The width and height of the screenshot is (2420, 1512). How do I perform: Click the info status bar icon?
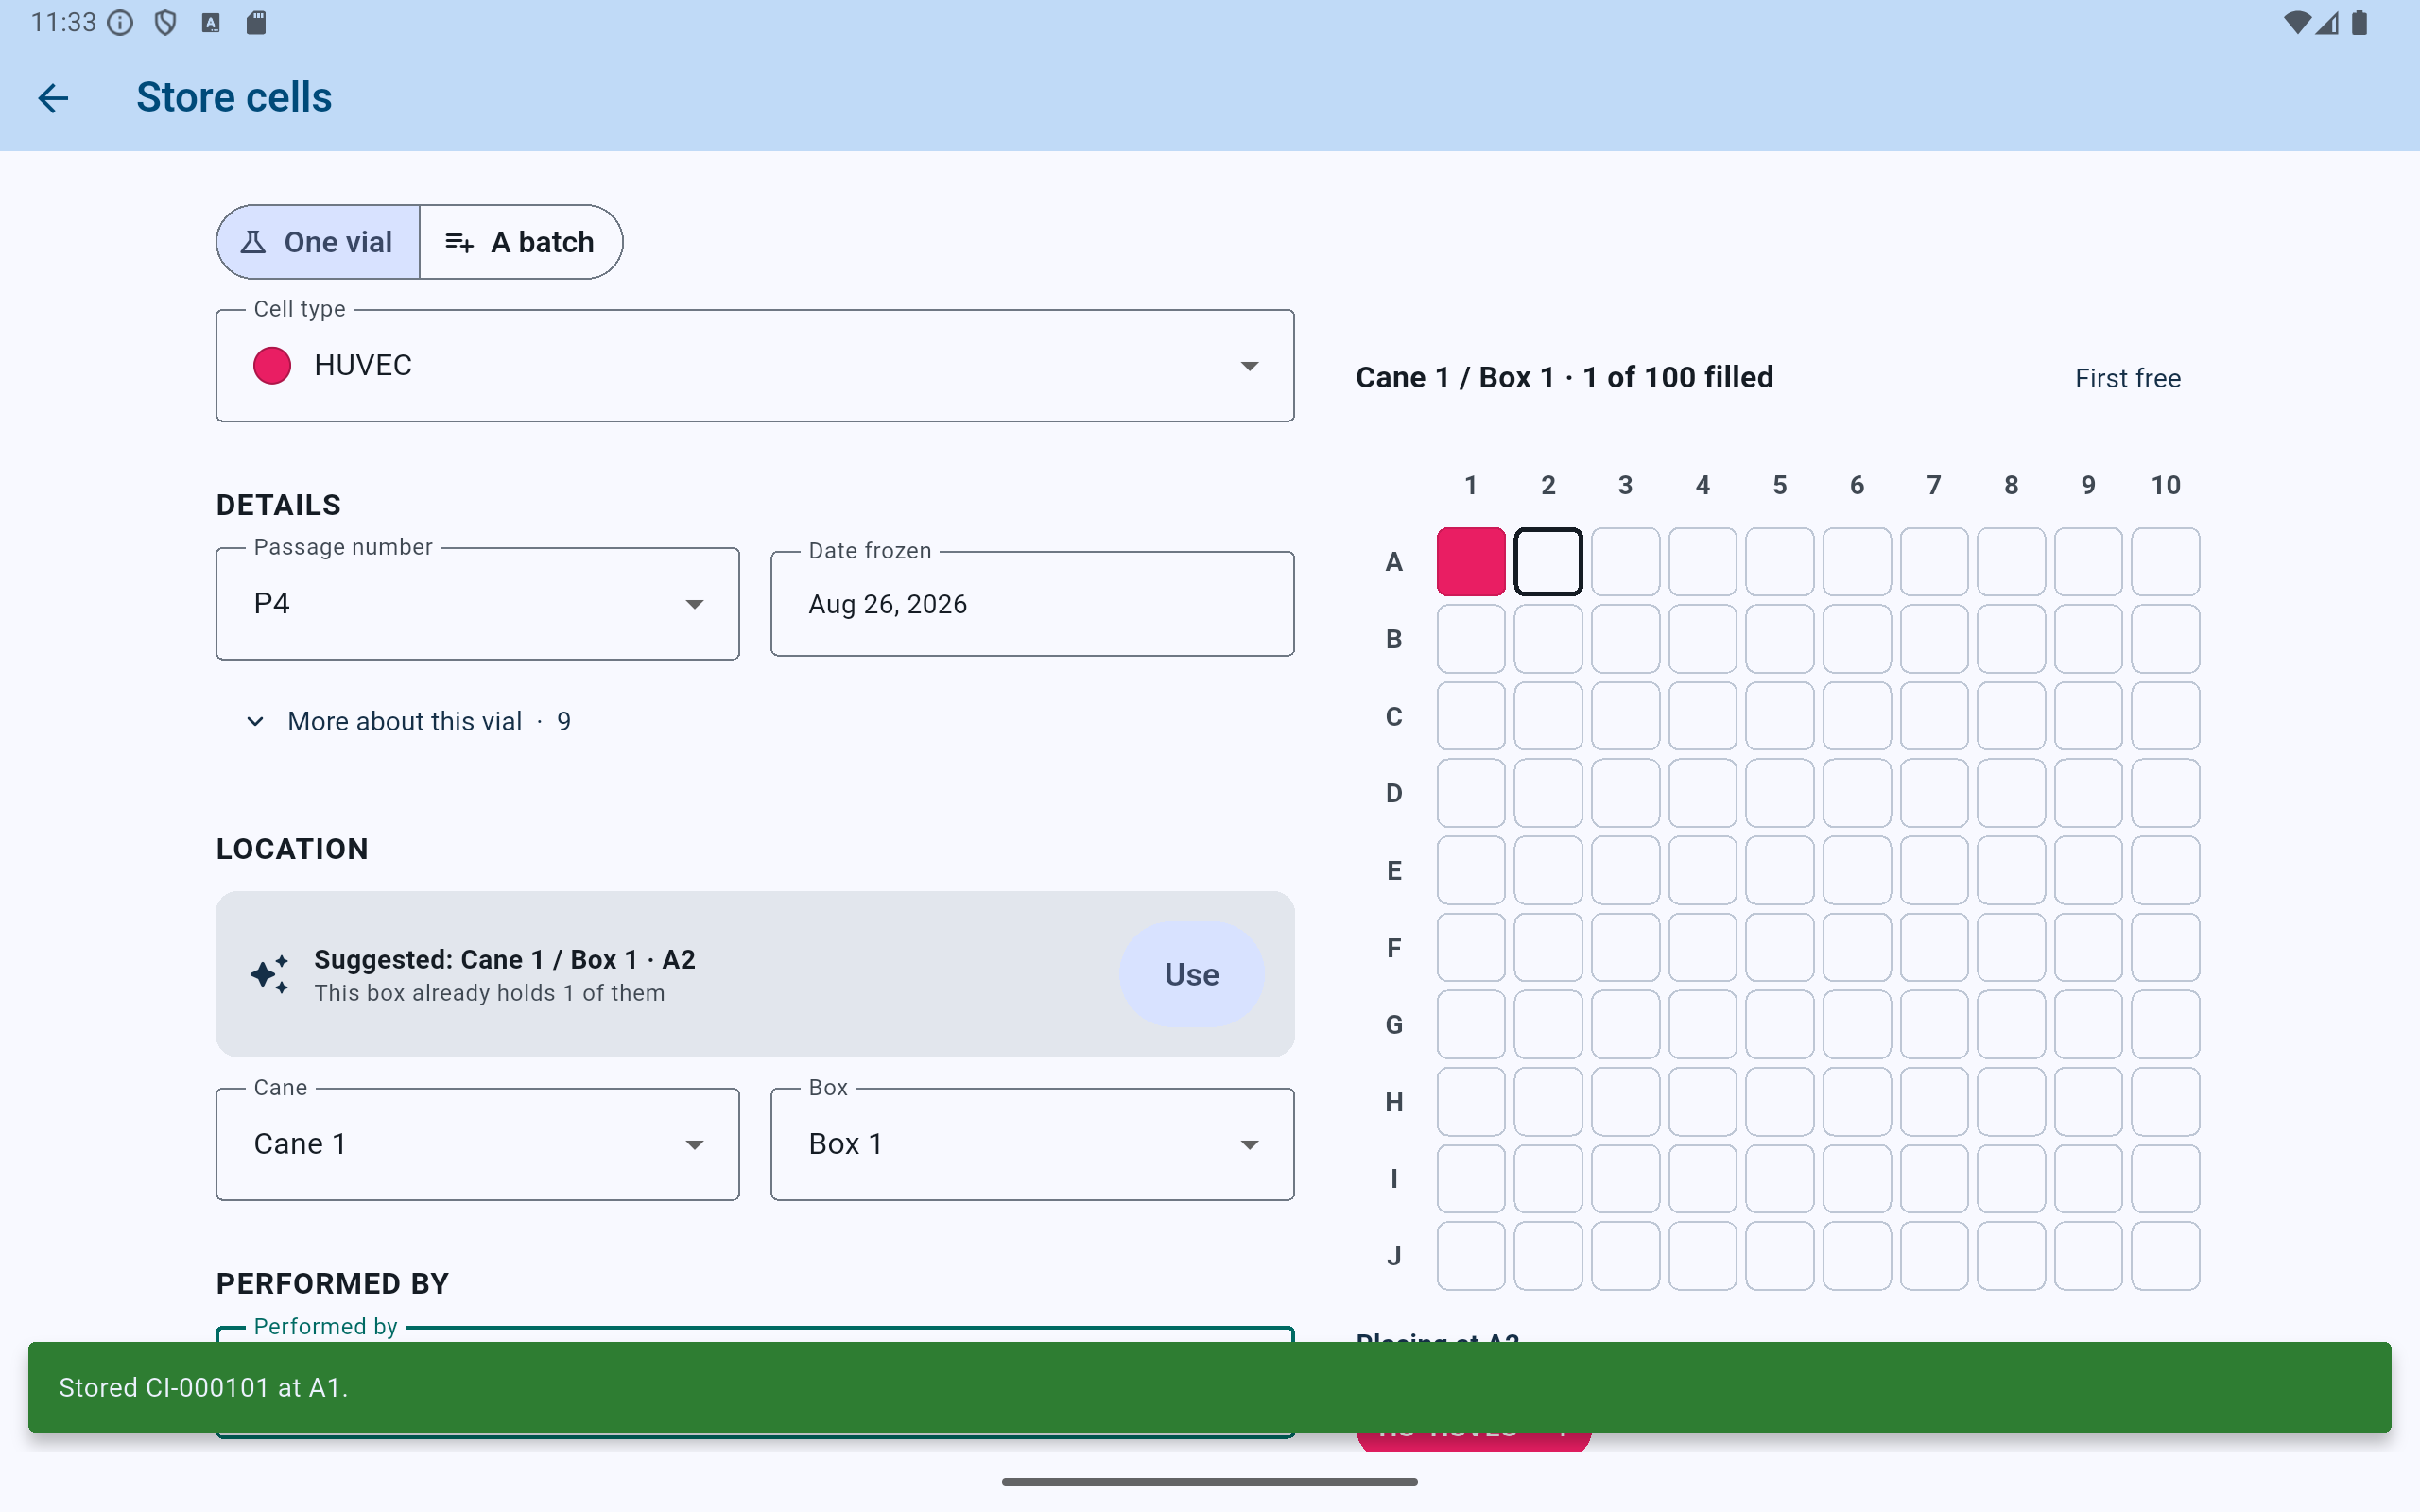point(120,22)
